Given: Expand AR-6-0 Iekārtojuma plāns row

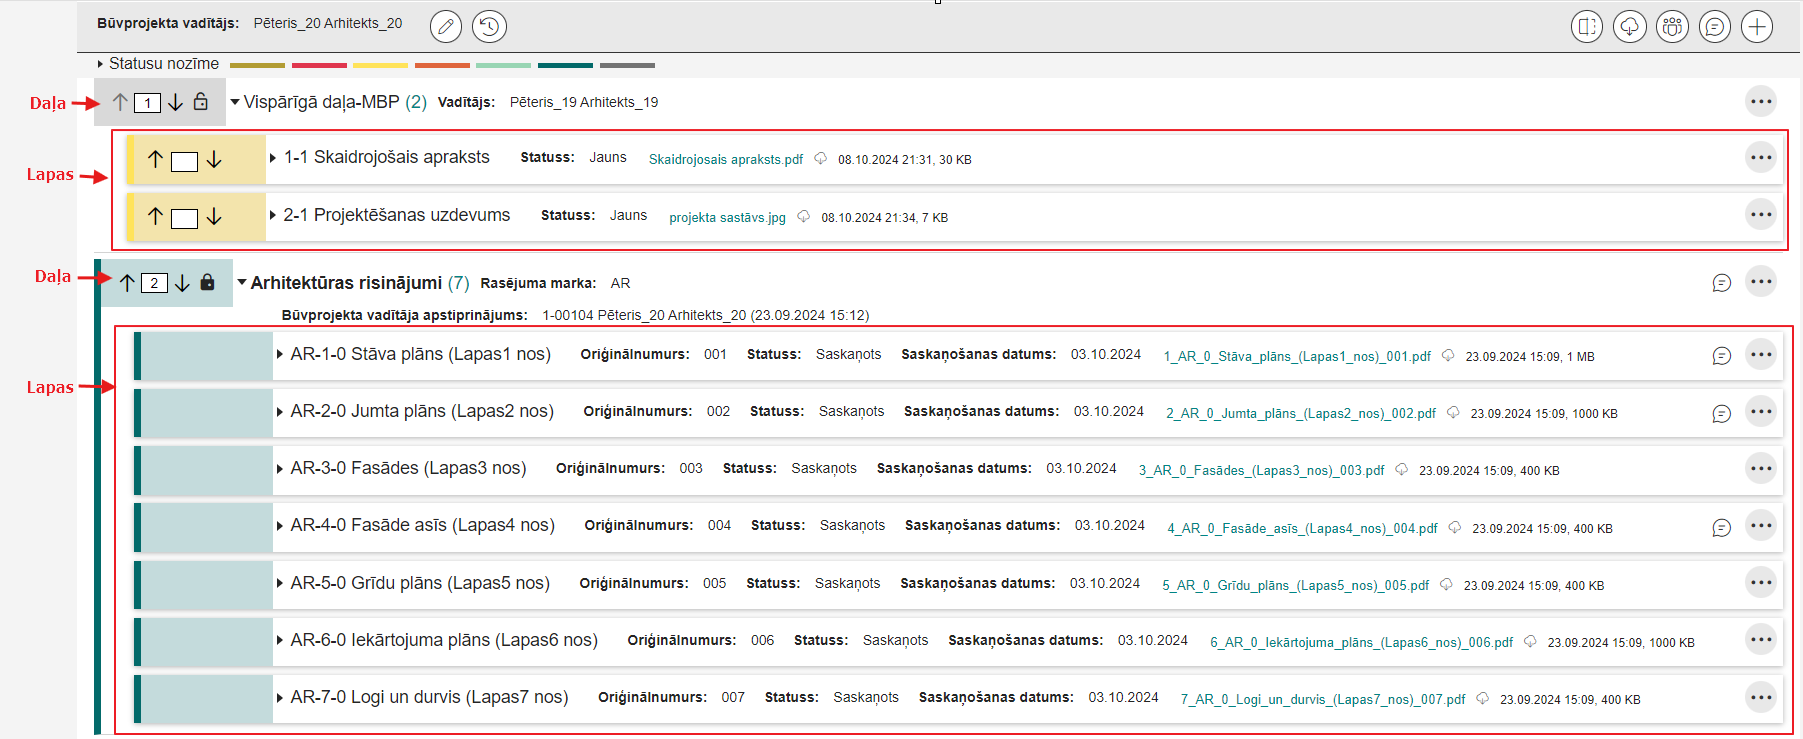Looking at the screenshot, I should 280,640.
